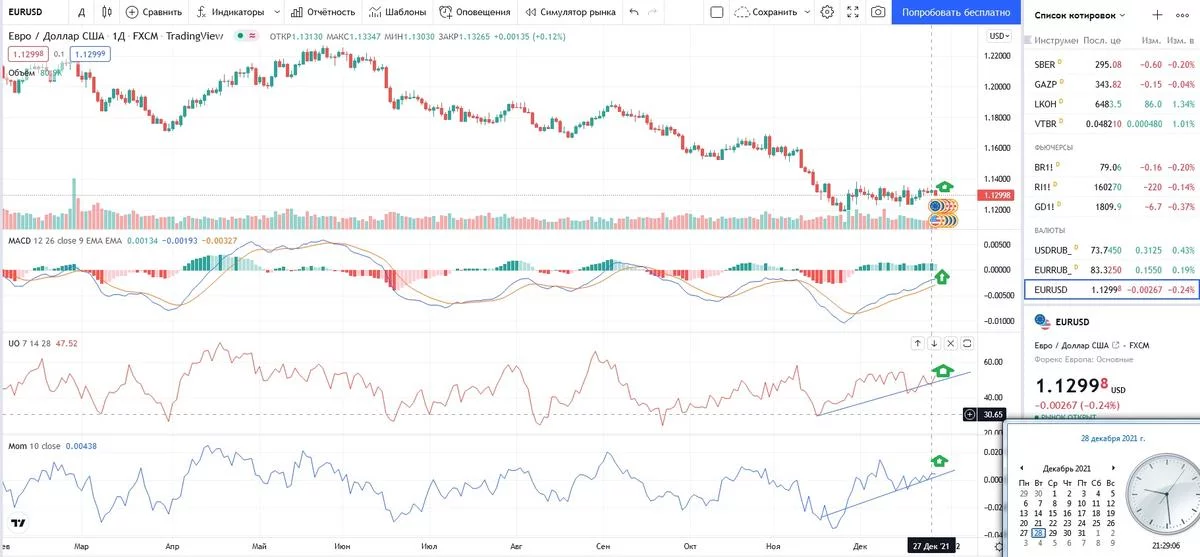Select the VTBR row in watchlist
1200x557 pixels.
coord(1112,124)
